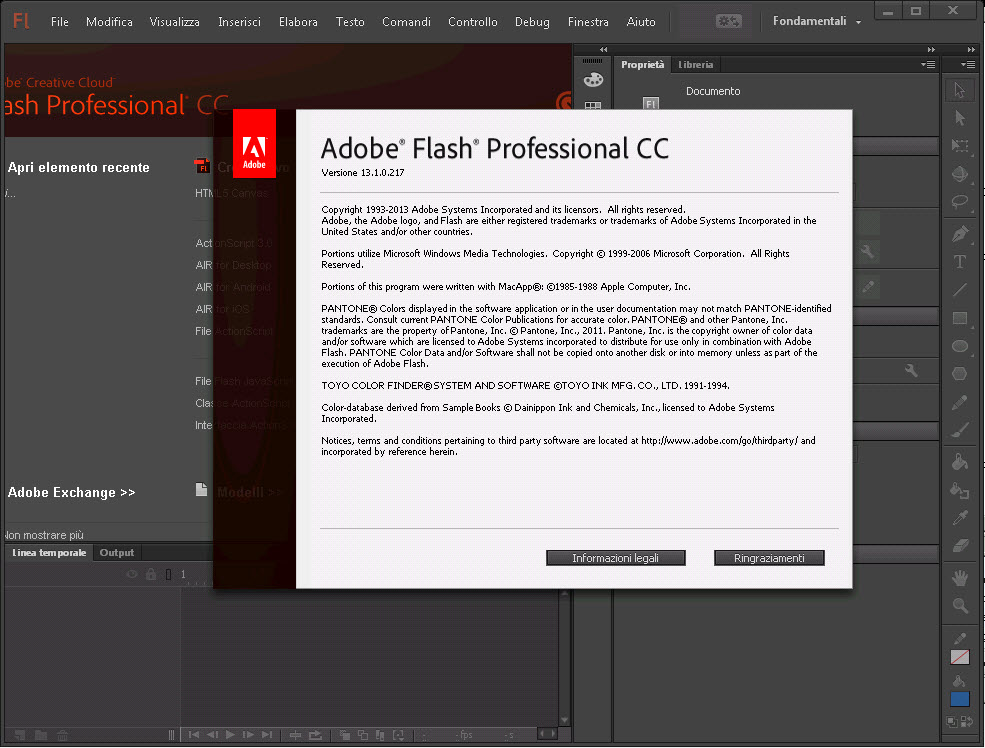Open the tools panel options menu
Viewport: 985px width, 748px height.
(968, 64)
